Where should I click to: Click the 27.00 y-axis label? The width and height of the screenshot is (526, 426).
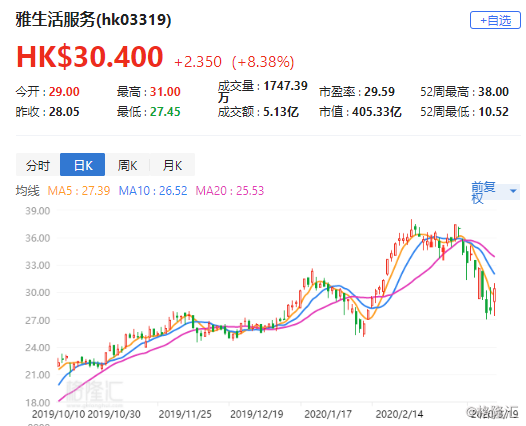click(x=38, y=320)
